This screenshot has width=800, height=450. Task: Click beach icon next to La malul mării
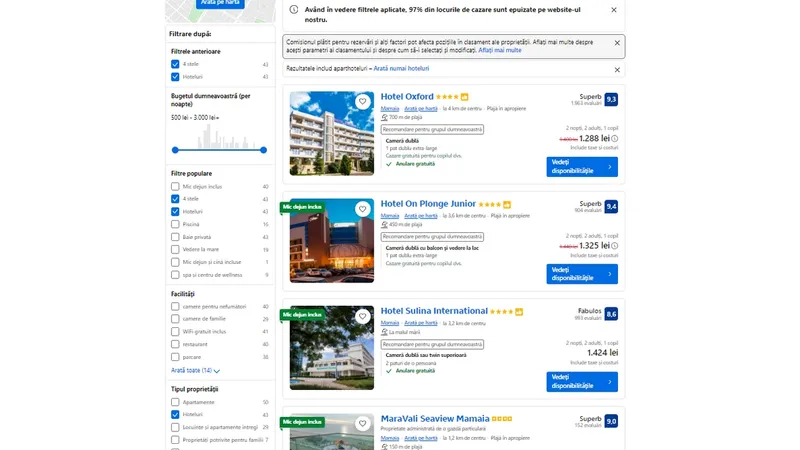coord(384,332)
